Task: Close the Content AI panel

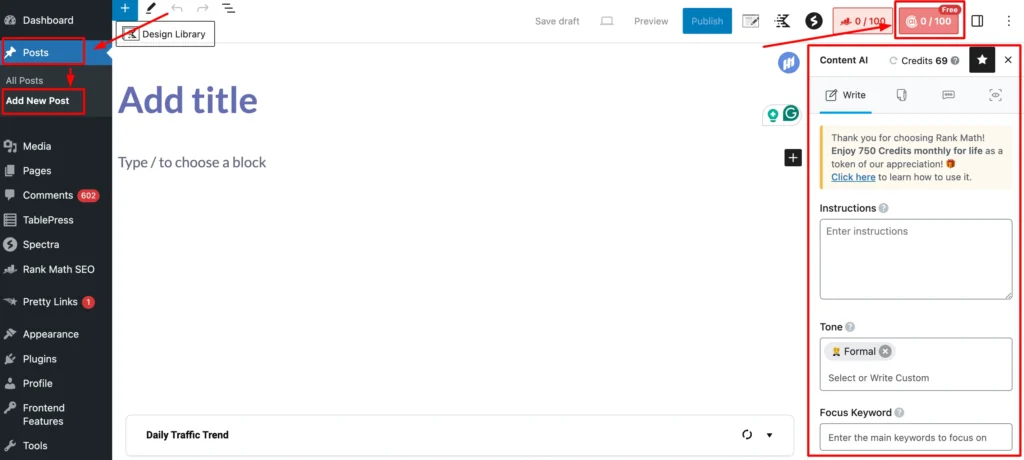Action: coord(1008,59)
